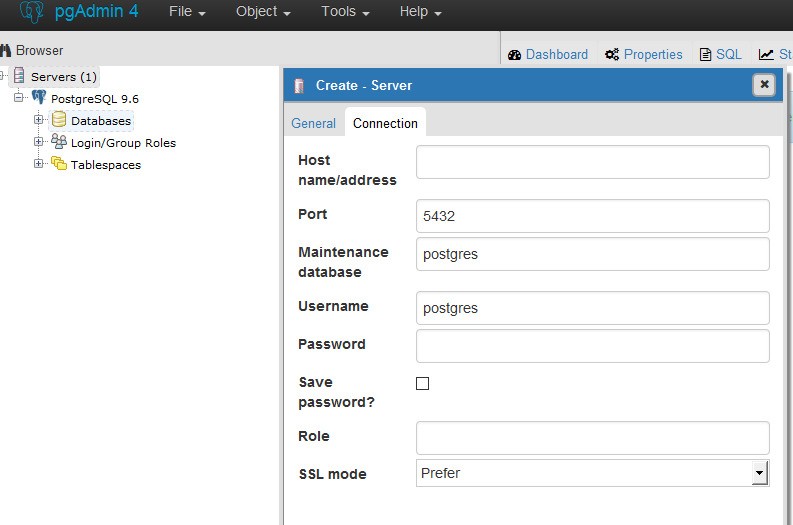Viewport: 793px width, 525px height.
Task: Click the Port field showing 5432
Action: [593, 216]
